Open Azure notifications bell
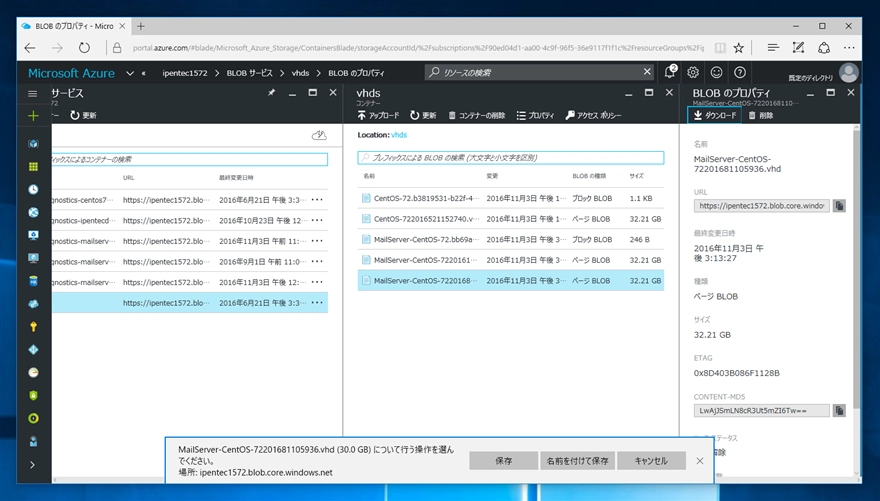The height and width of the screenshot is (501, 880). 670,72
